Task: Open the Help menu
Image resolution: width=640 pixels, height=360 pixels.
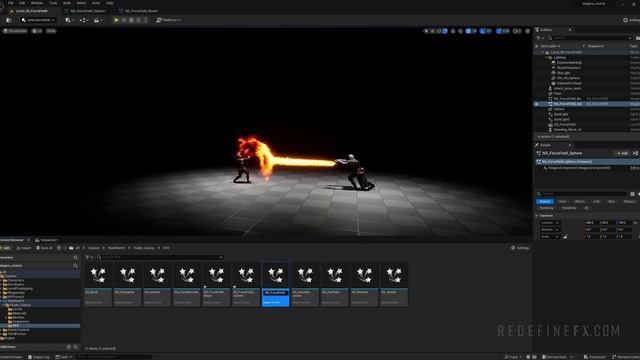Action: pos(109,3)
